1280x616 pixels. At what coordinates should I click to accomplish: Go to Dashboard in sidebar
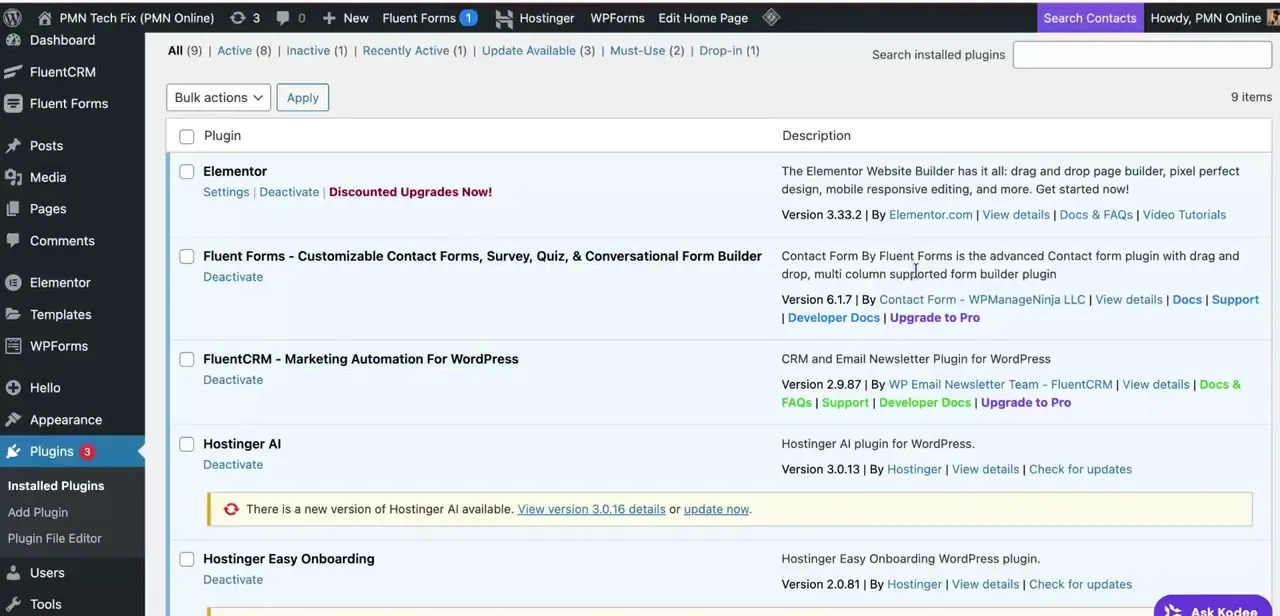point(62,40)
